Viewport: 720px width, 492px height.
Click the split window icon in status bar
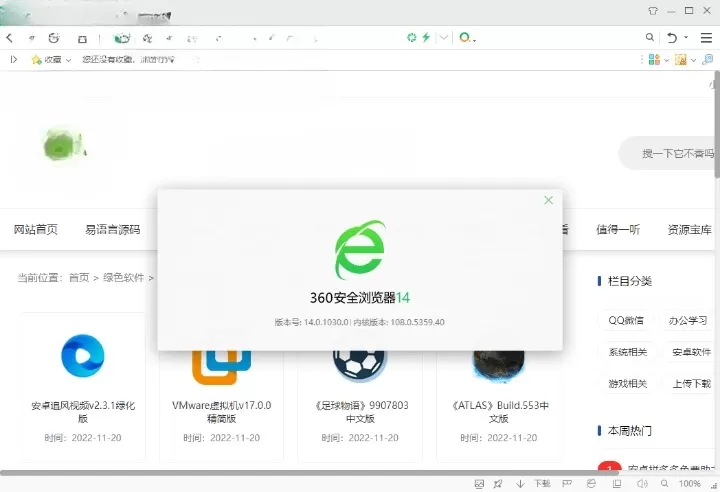coord(617,484)
